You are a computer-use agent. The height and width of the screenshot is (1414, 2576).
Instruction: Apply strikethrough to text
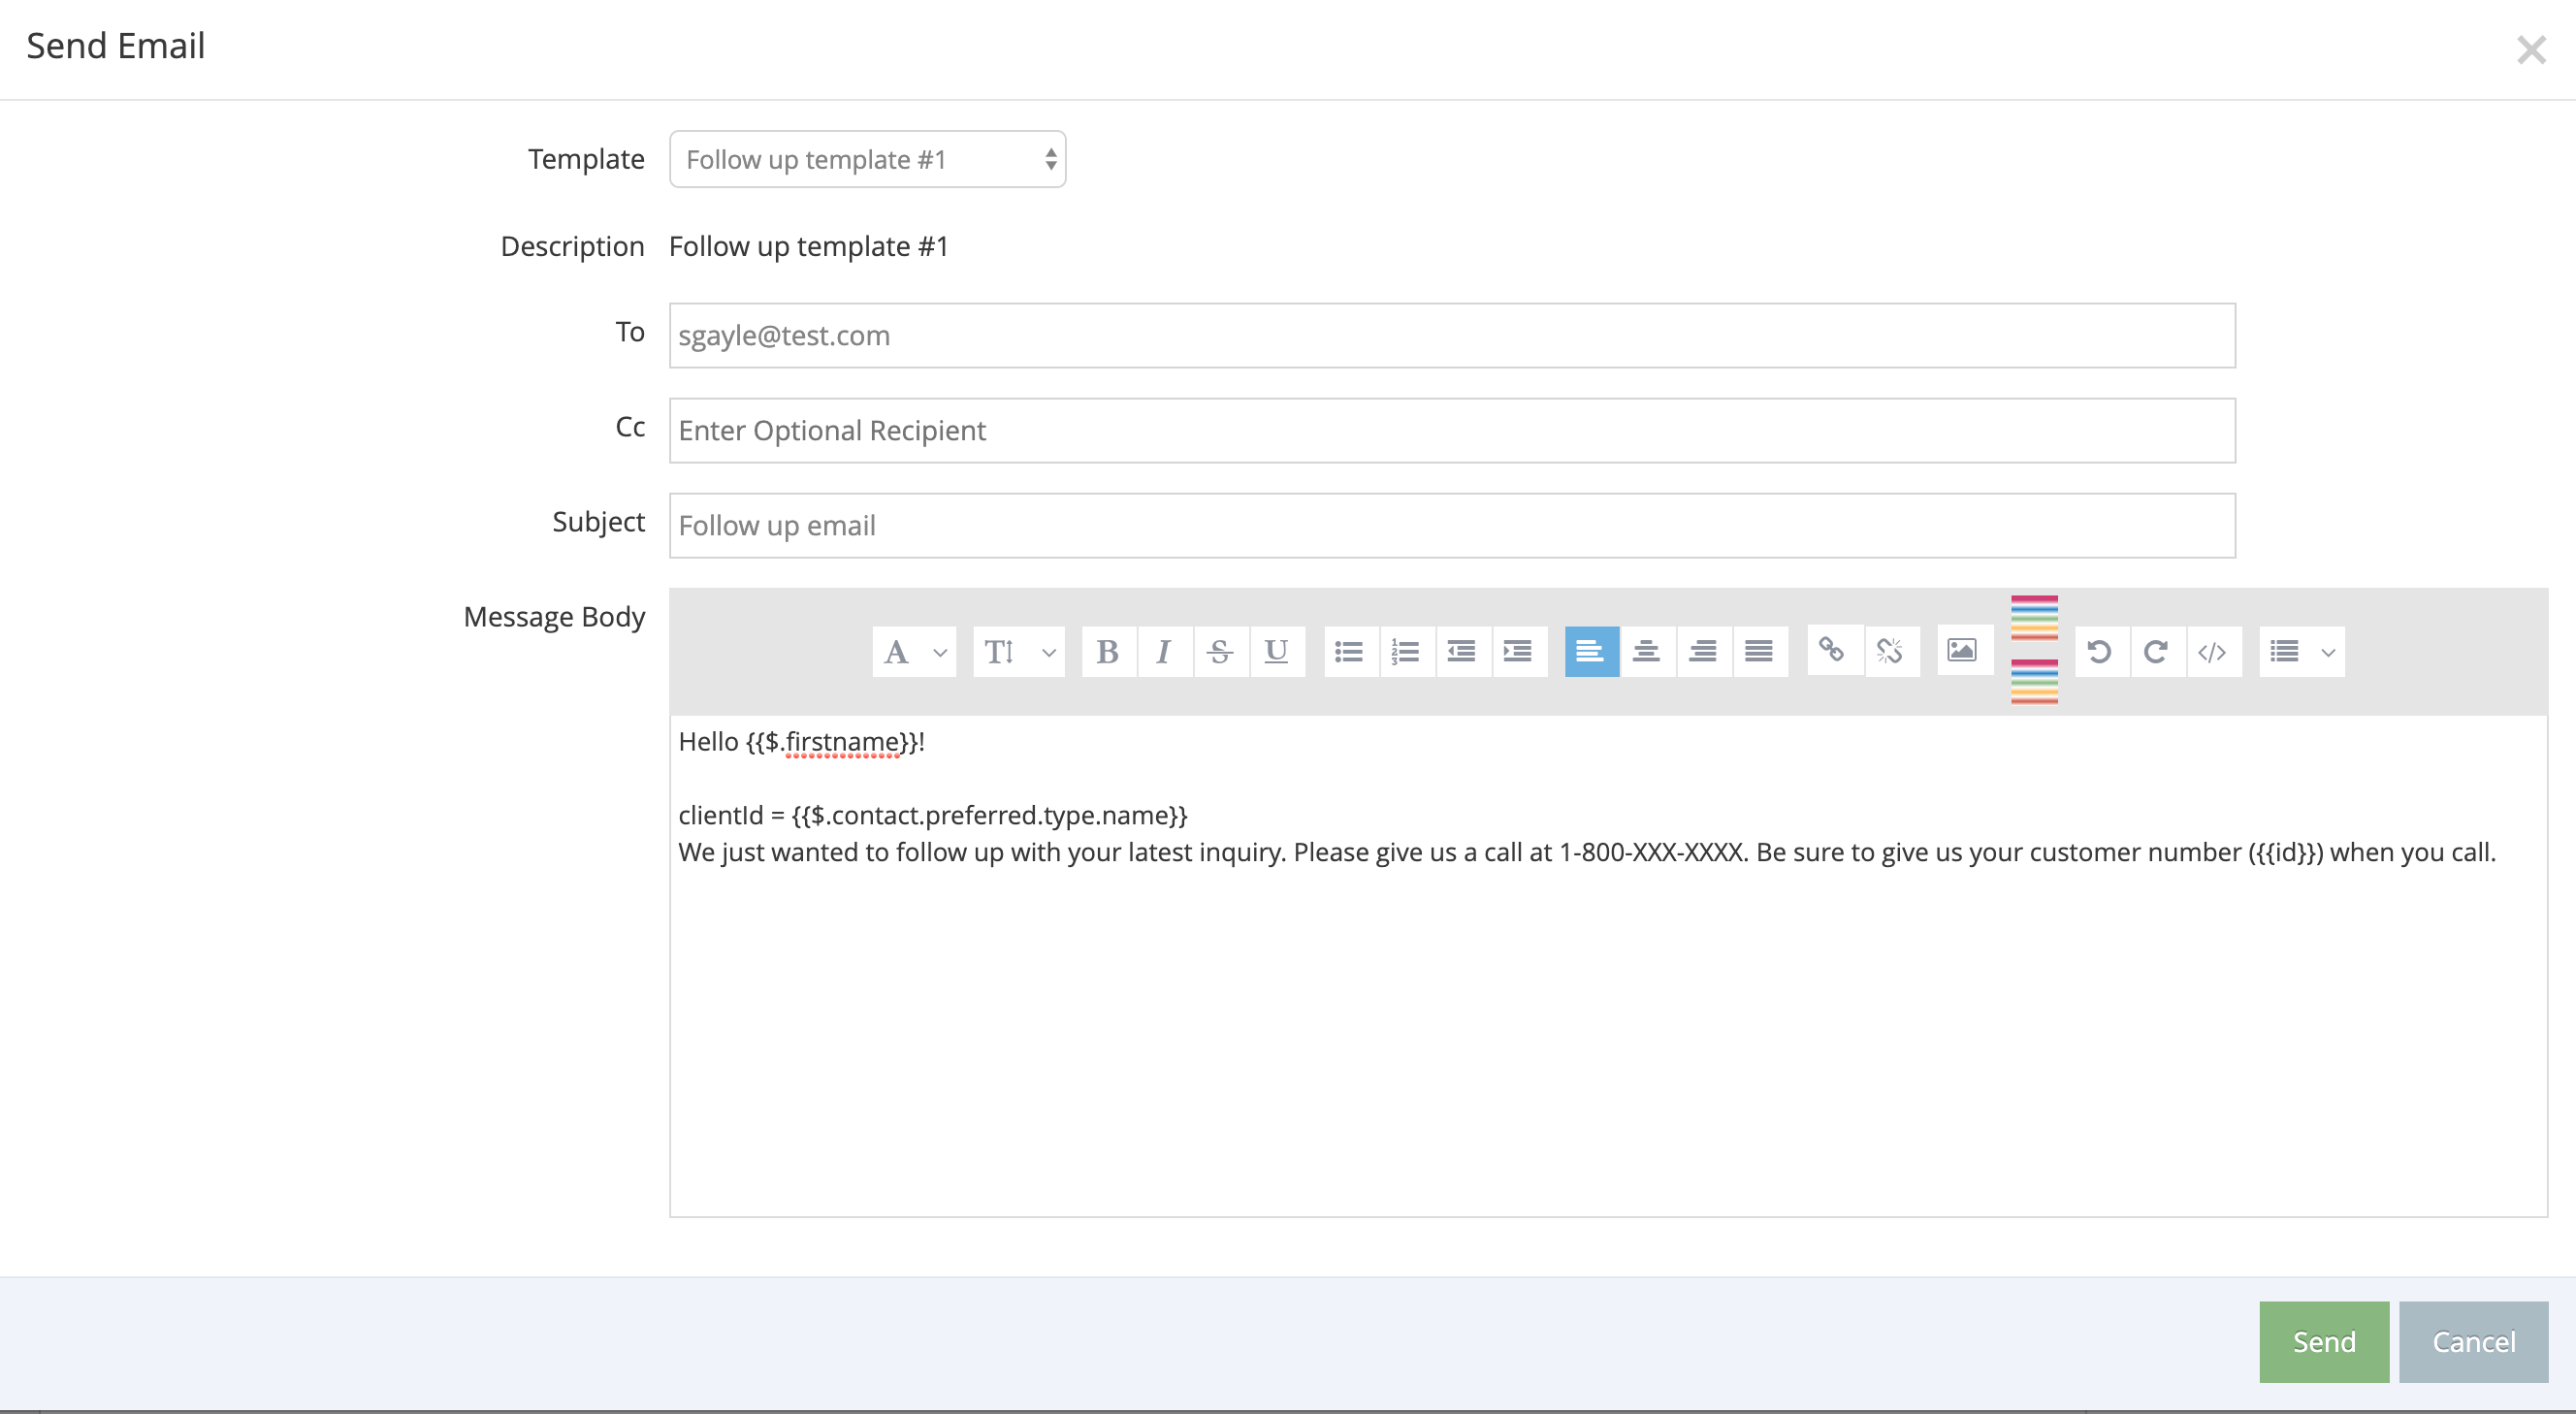point(1219,652)
